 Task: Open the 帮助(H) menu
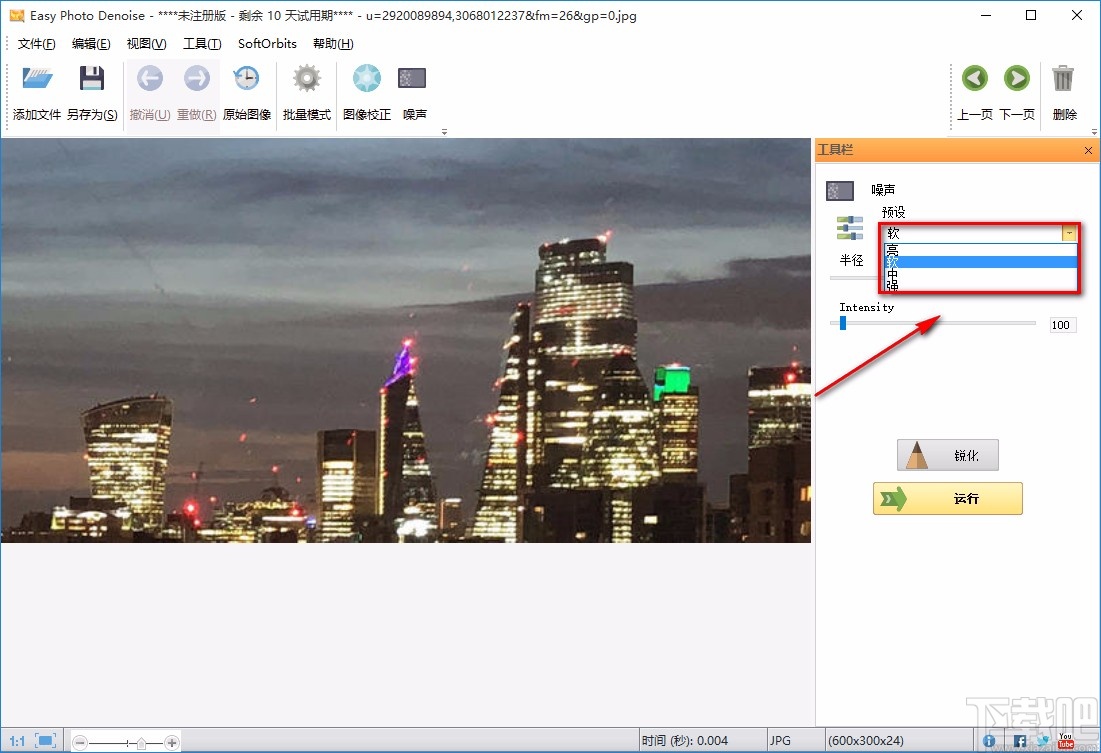click(x=333, y=44)
